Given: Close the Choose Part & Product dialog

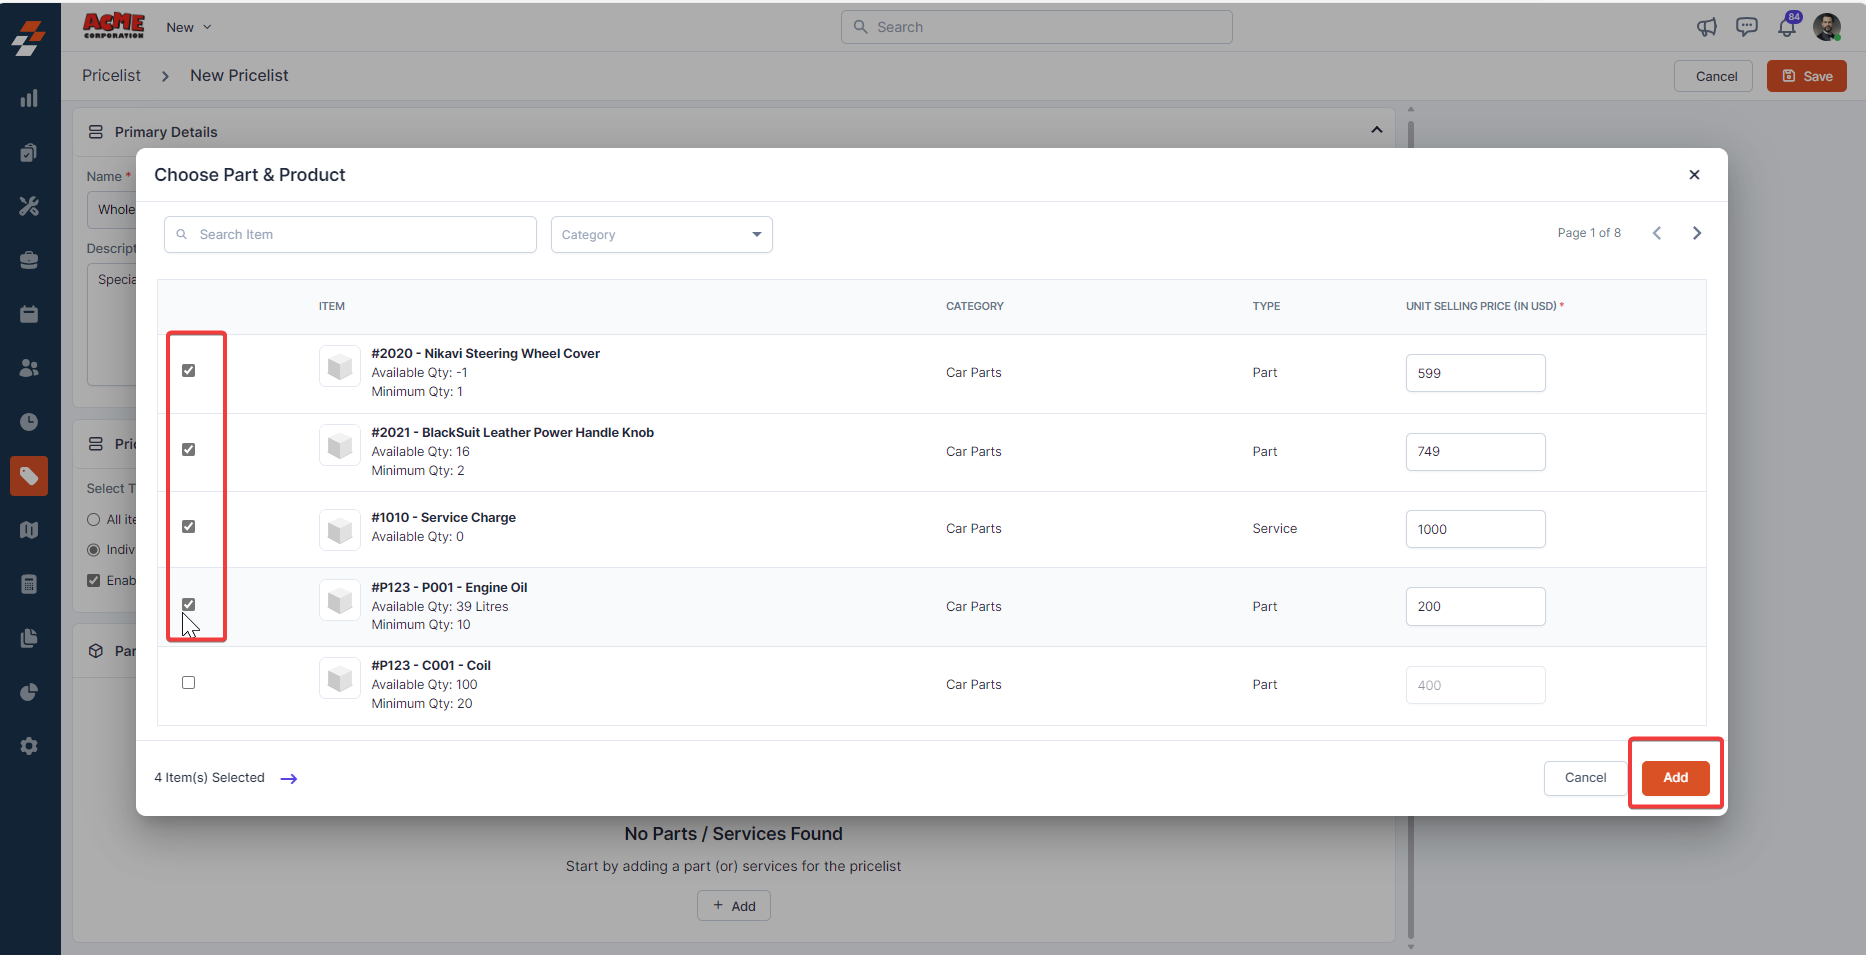Looking at the screenshot, I should point(1694,175).
